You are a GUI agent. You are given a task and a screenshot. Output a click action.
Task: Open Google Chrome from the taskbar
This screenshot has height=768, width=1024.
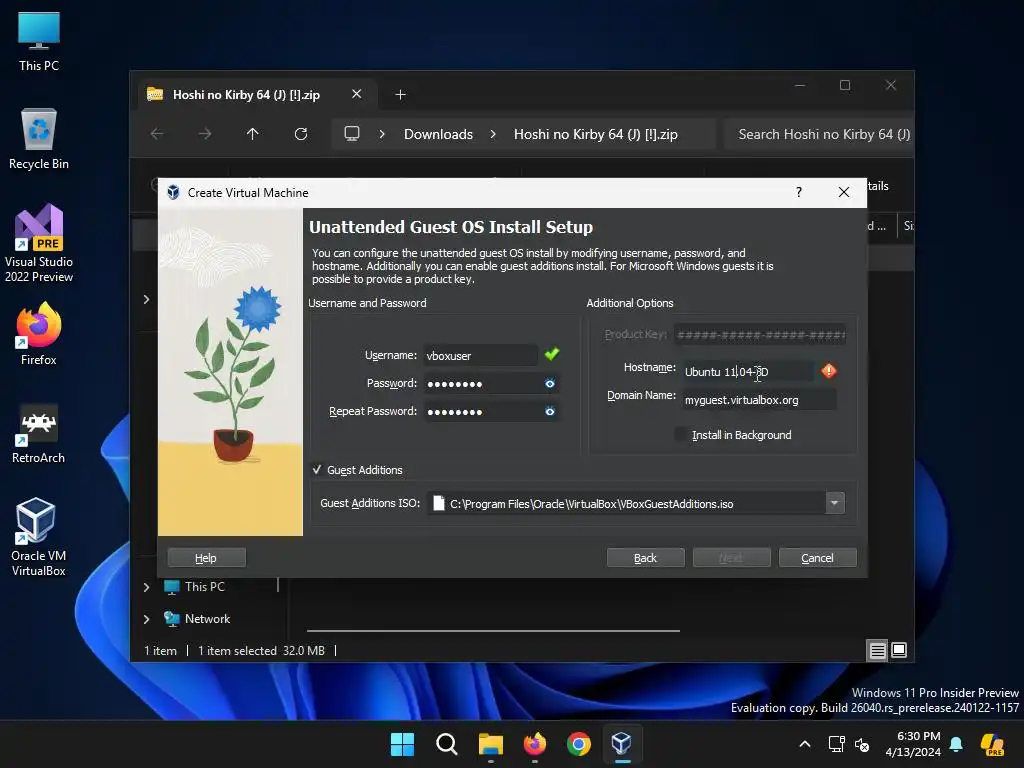579,744
